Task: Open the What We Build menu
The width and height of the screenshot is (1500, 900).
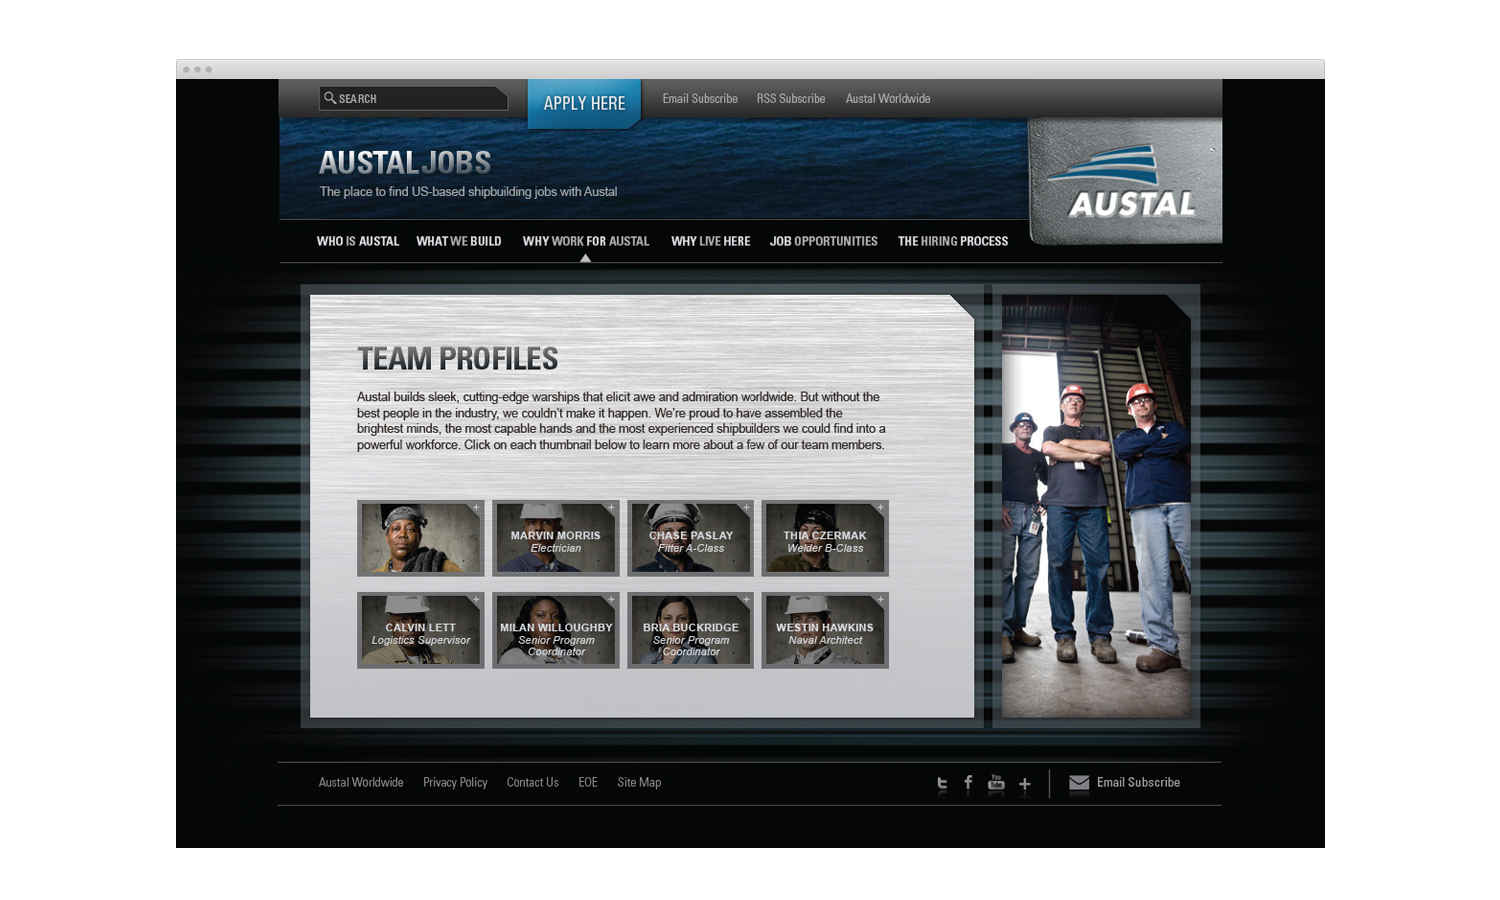Action: coord(459,241)
